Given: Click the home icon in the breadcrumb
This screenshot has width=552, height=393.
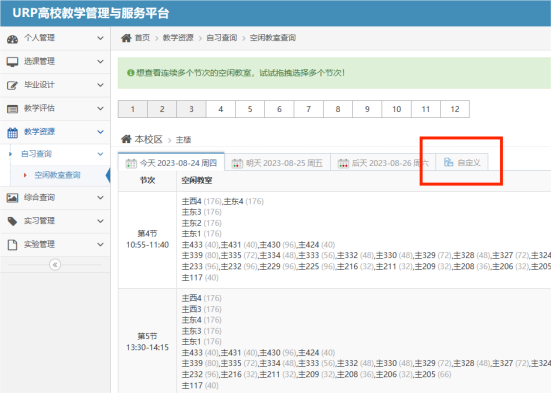Looking at the screenshot, I should 126,38.
